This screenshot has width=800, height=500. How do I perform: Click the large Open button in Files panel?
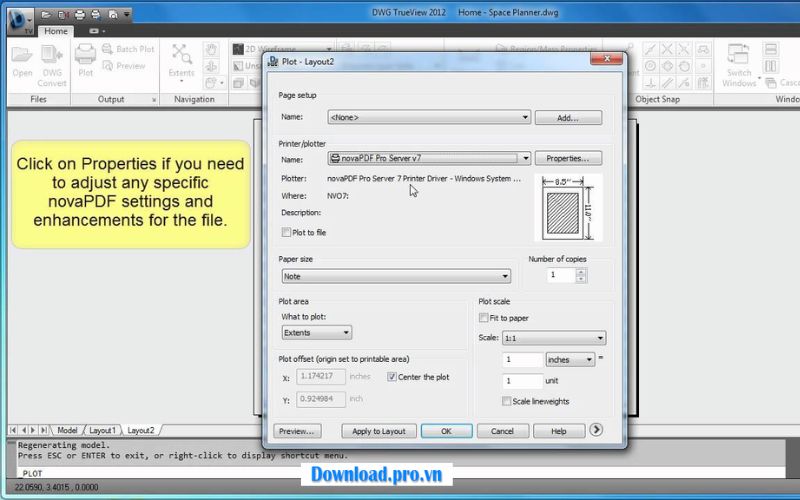[22, 61]
